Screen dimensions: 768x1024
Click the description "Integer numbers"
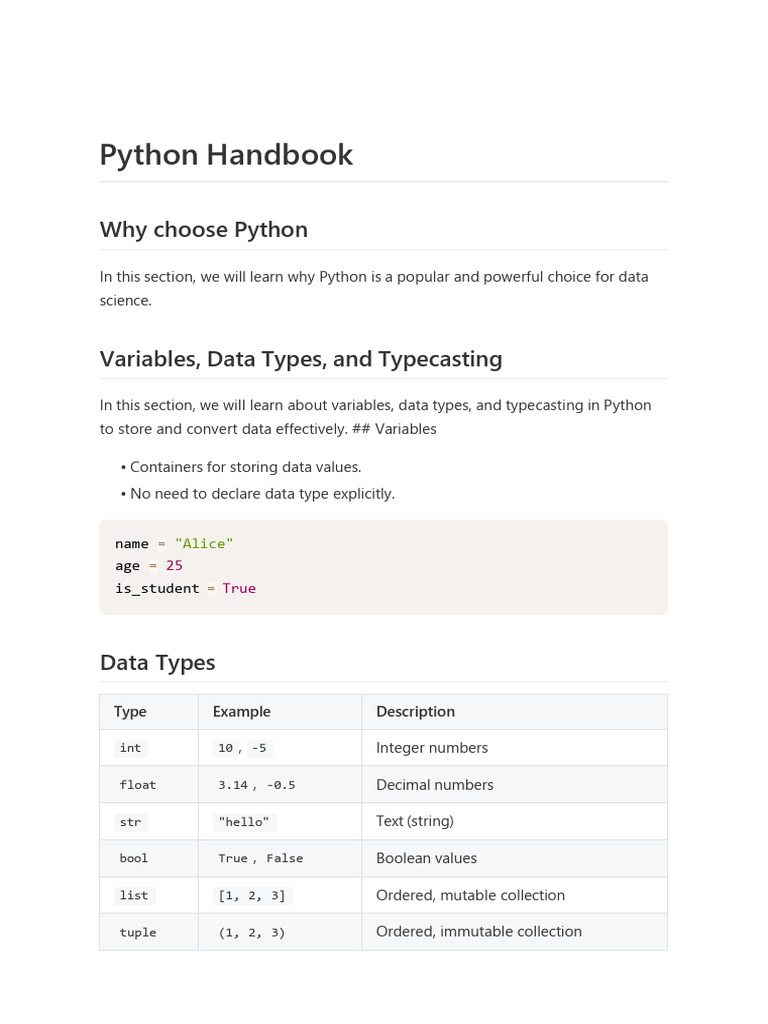pyautogui.click(x=432, y=748)
